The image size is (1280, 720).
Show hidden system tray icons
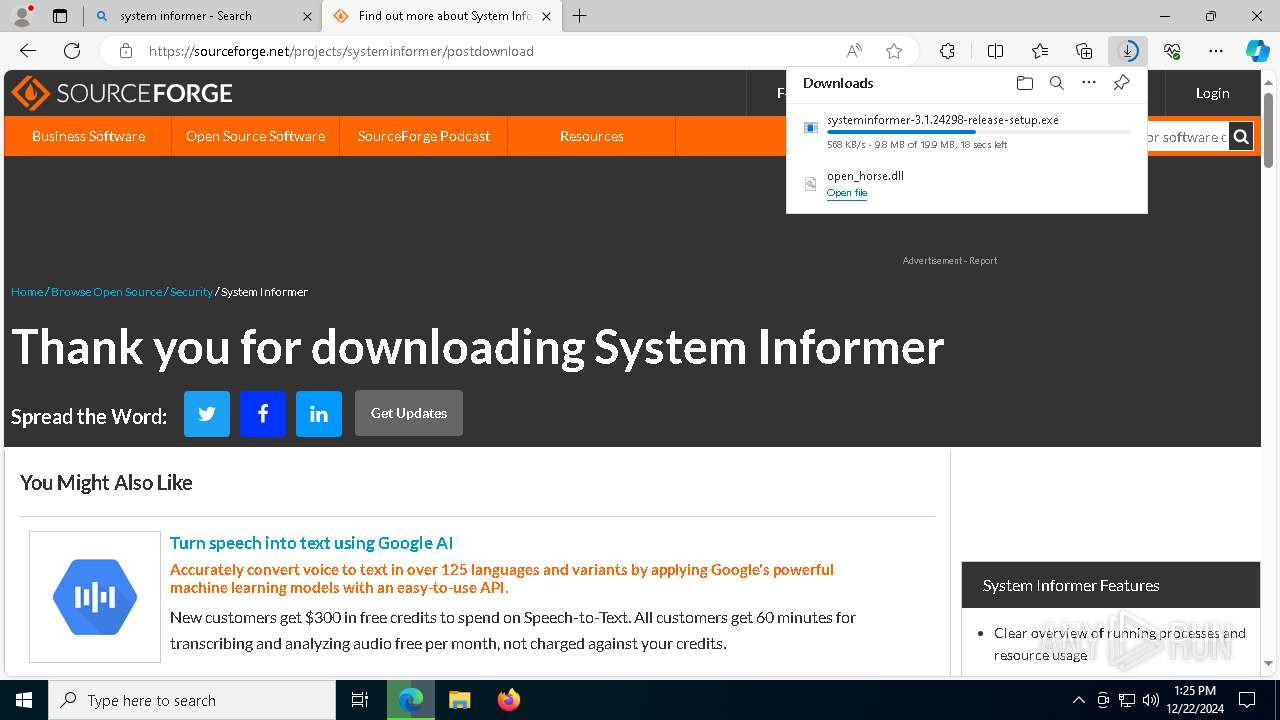point(1078,700)
